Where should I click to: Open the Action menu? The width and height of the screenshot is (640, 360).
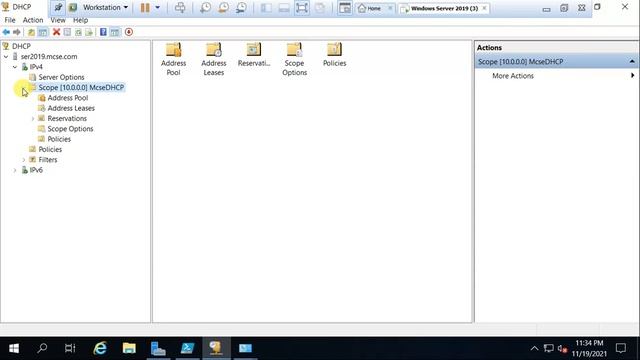33,20
